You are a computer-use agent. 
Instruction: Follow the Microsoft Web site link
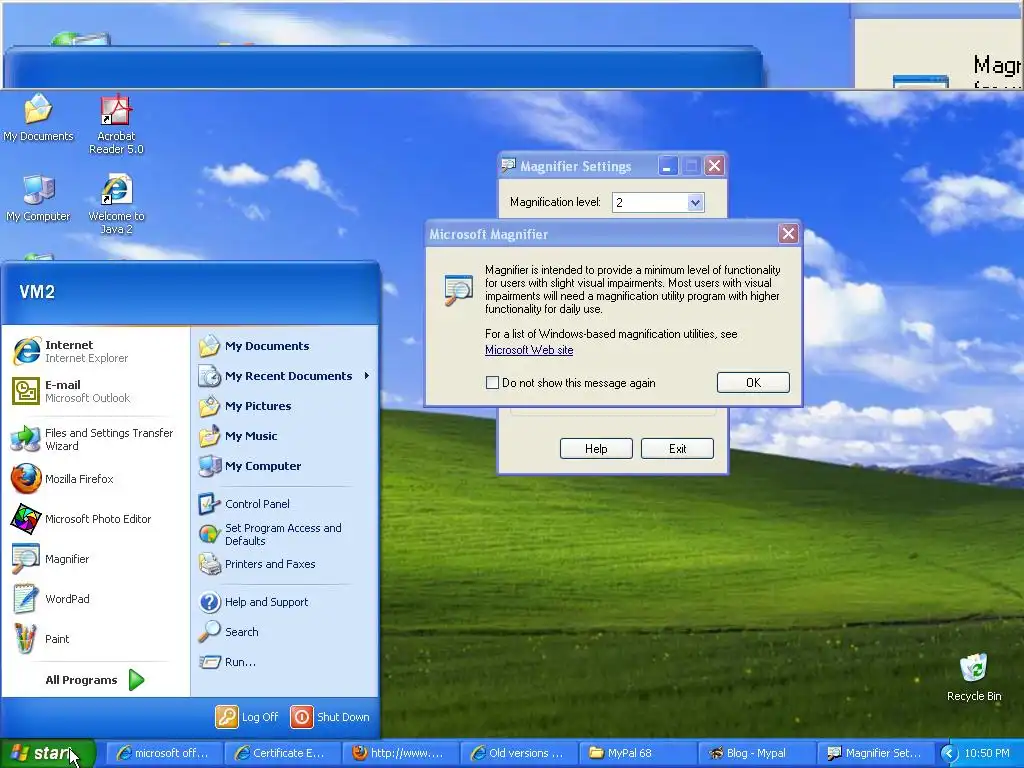[x=529, y=350]
